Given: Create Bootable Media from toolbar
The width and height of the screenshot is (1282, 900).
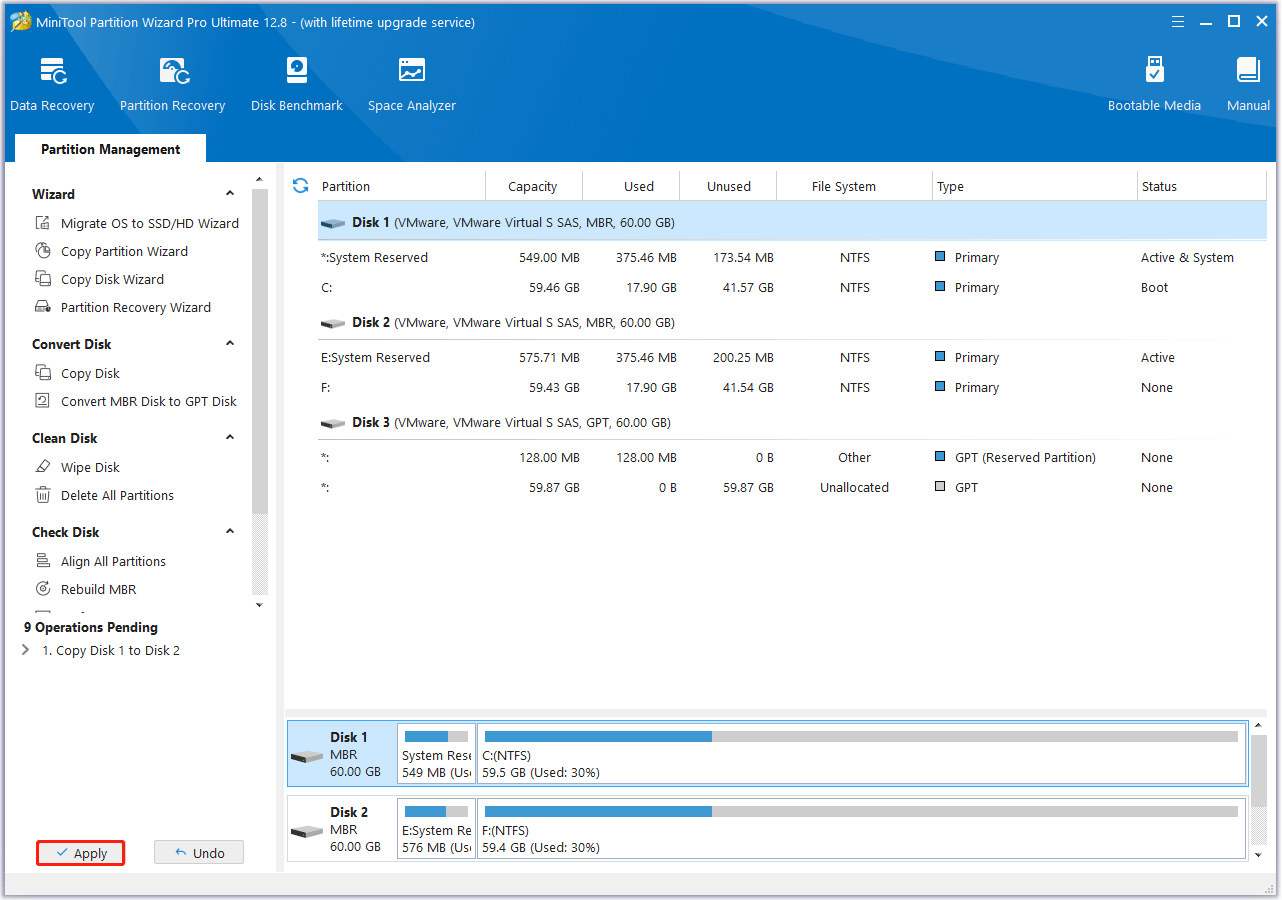Looking at the screenshot, I should 1154,85.
